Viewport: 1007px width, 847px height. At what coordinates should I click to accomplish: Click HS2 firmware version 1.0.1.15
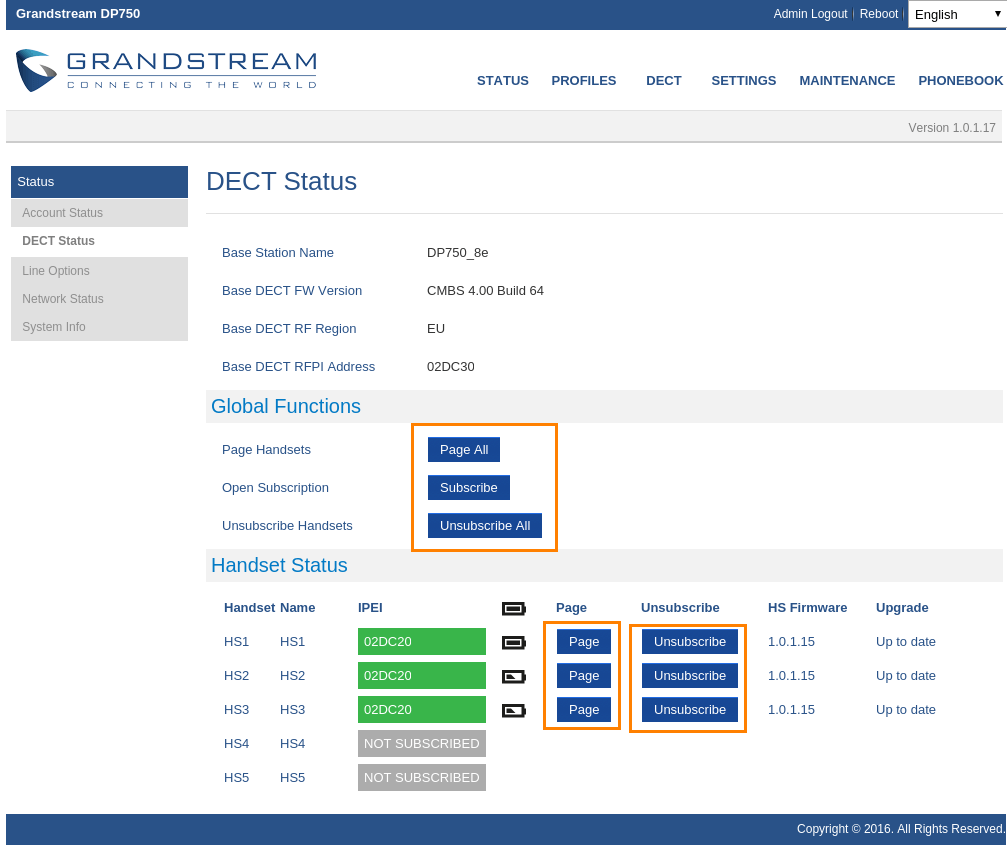click(x=791, y=676)
